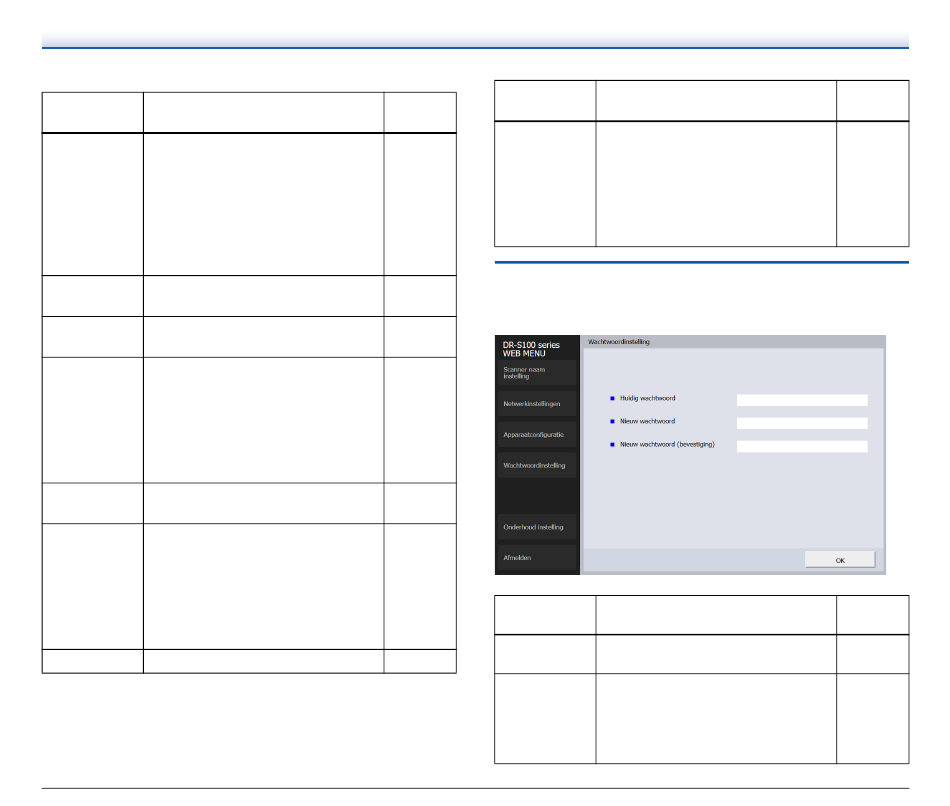Viewport: 950px width, 806px height.
Task: Click Afmelden to log out
Action: 537,558
